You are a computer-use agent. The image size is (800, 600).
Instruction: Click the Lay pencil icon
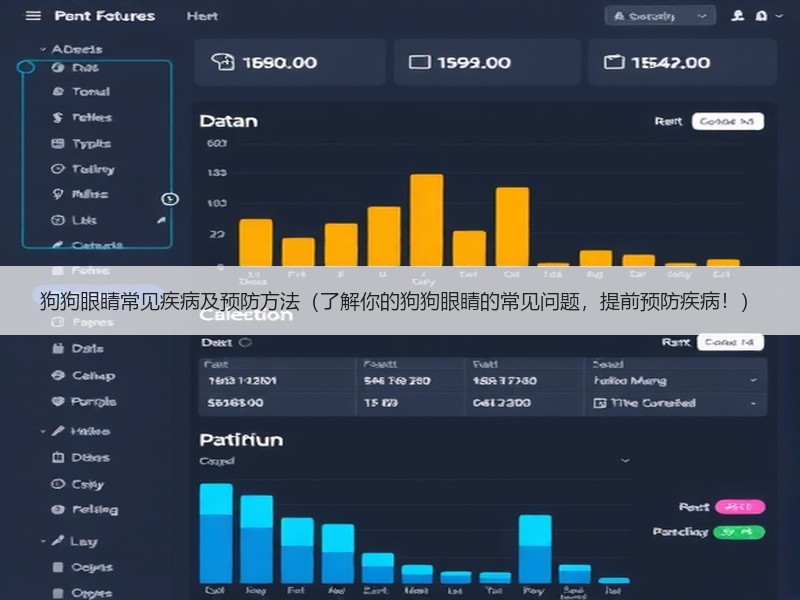58,540
